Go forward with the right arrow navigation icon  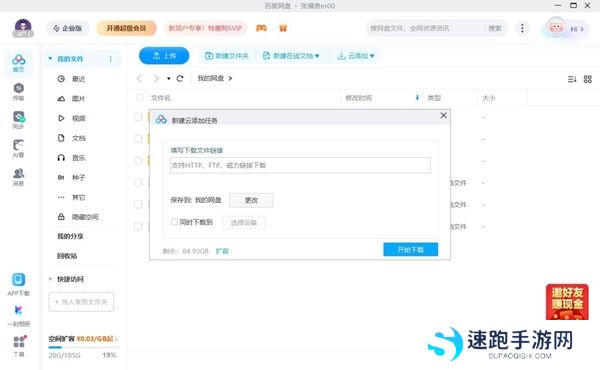156,78
